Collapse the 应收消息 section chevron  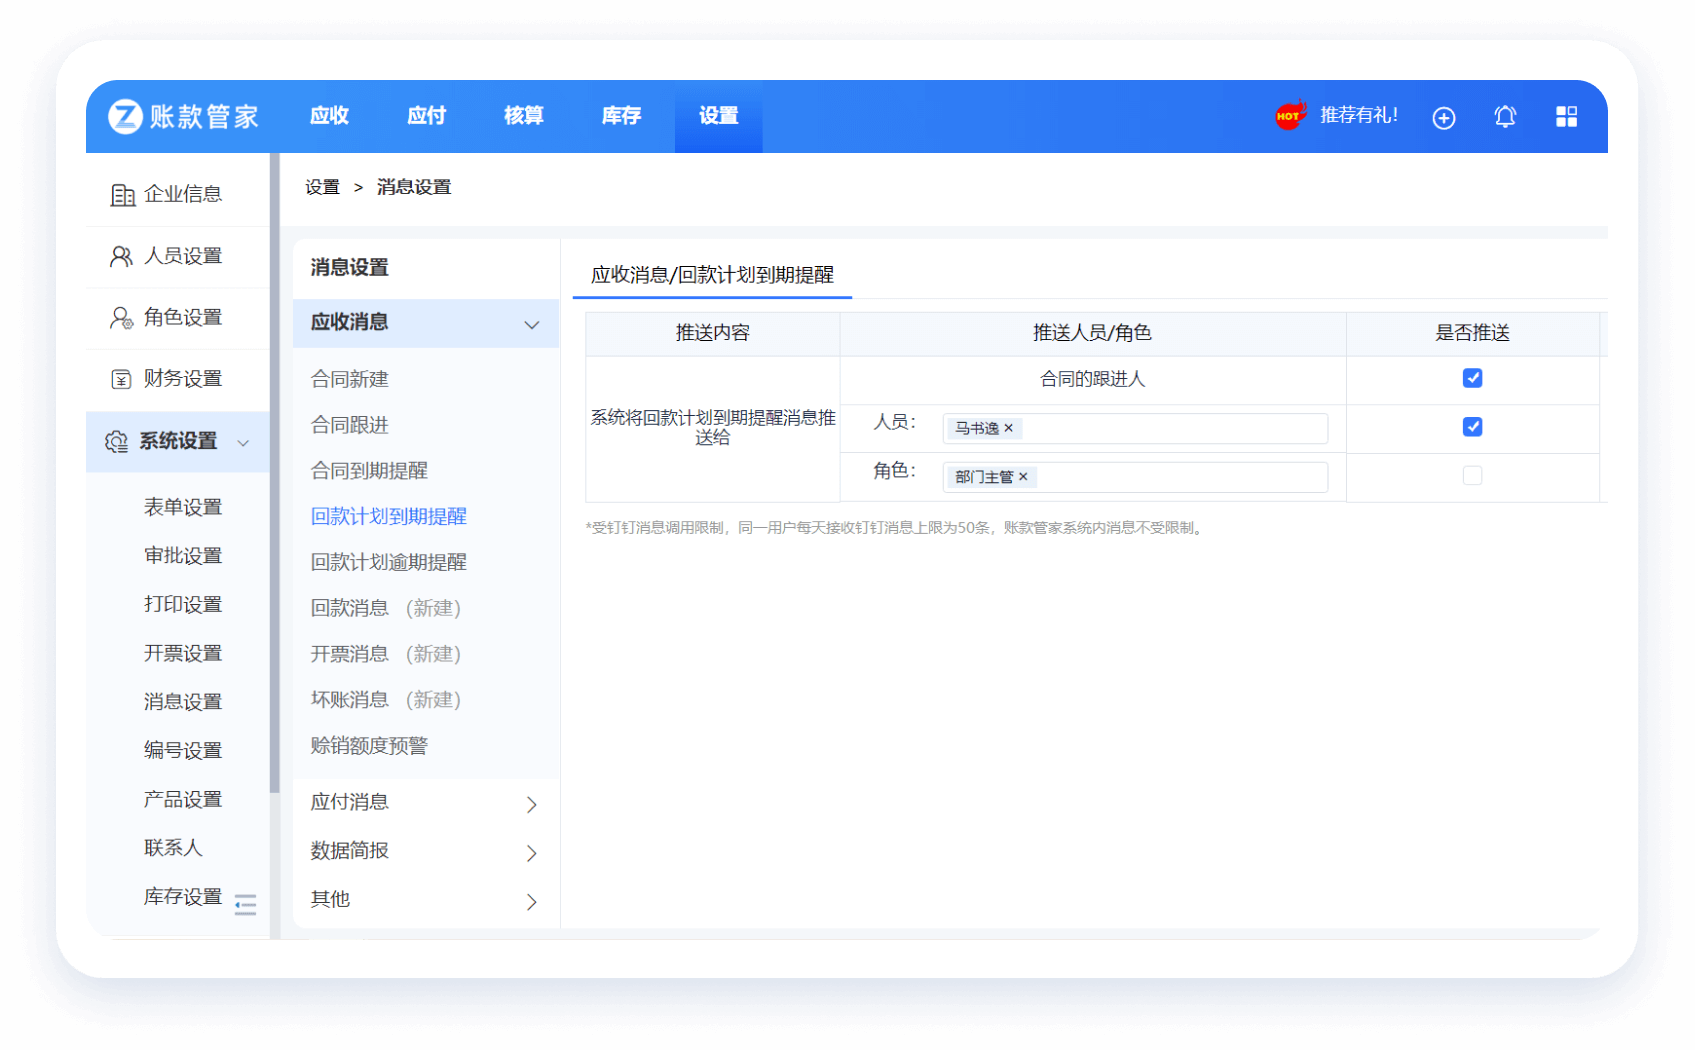click(x=532, y=325)
